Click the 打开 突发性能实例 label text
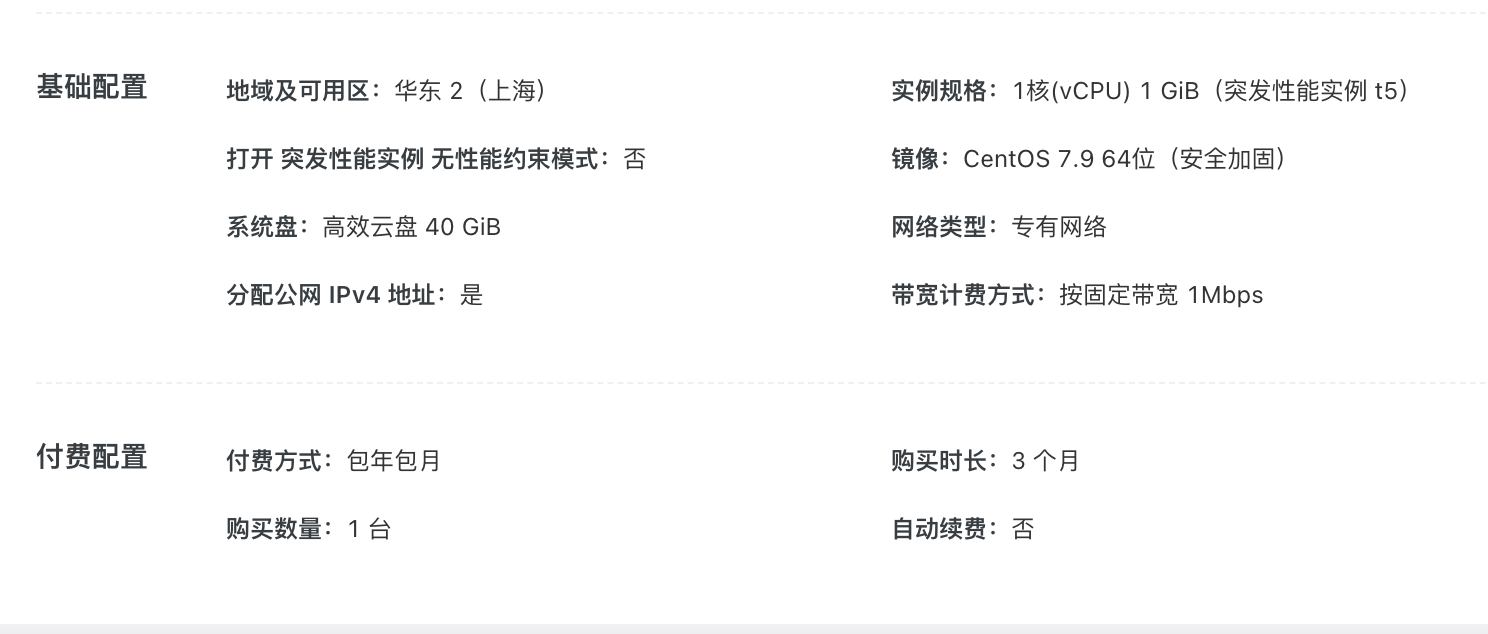Image resolution: width=1488 pixels, height=634 pixels. (325, 159)
